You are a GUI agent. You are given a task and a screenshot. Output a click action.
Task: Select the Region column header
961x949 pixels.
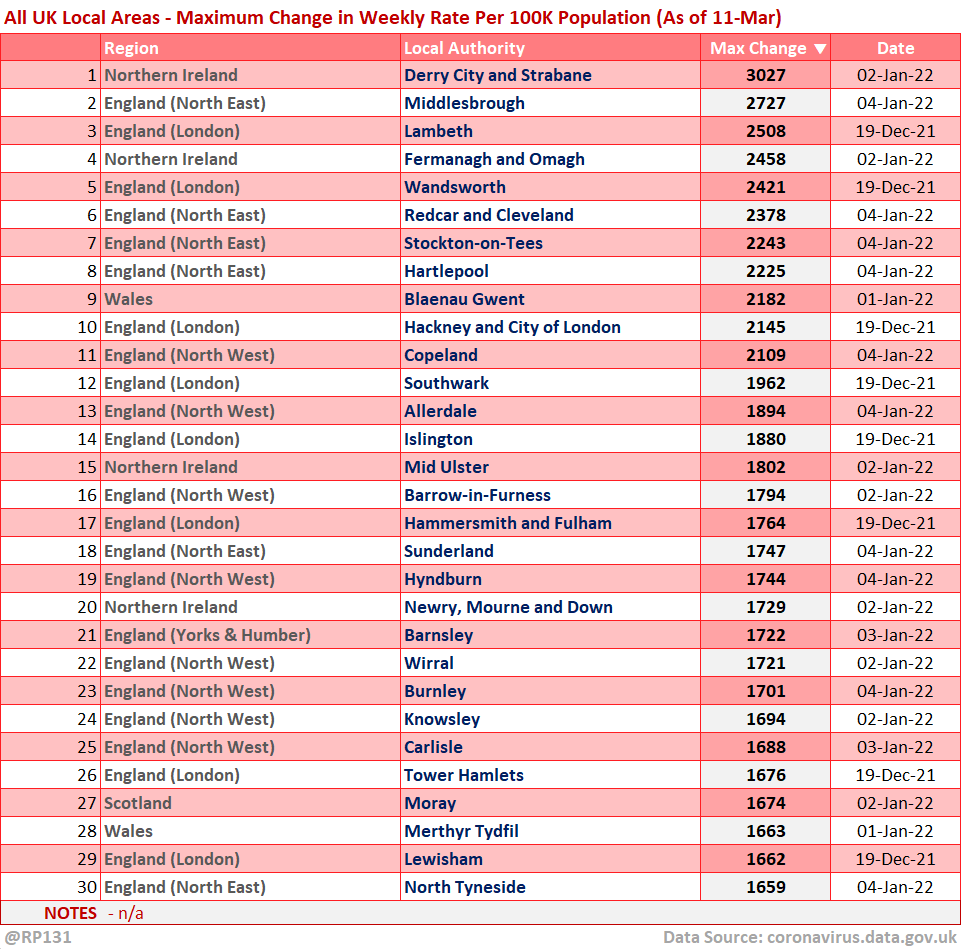pyautogui.click(x=131, y=48)
